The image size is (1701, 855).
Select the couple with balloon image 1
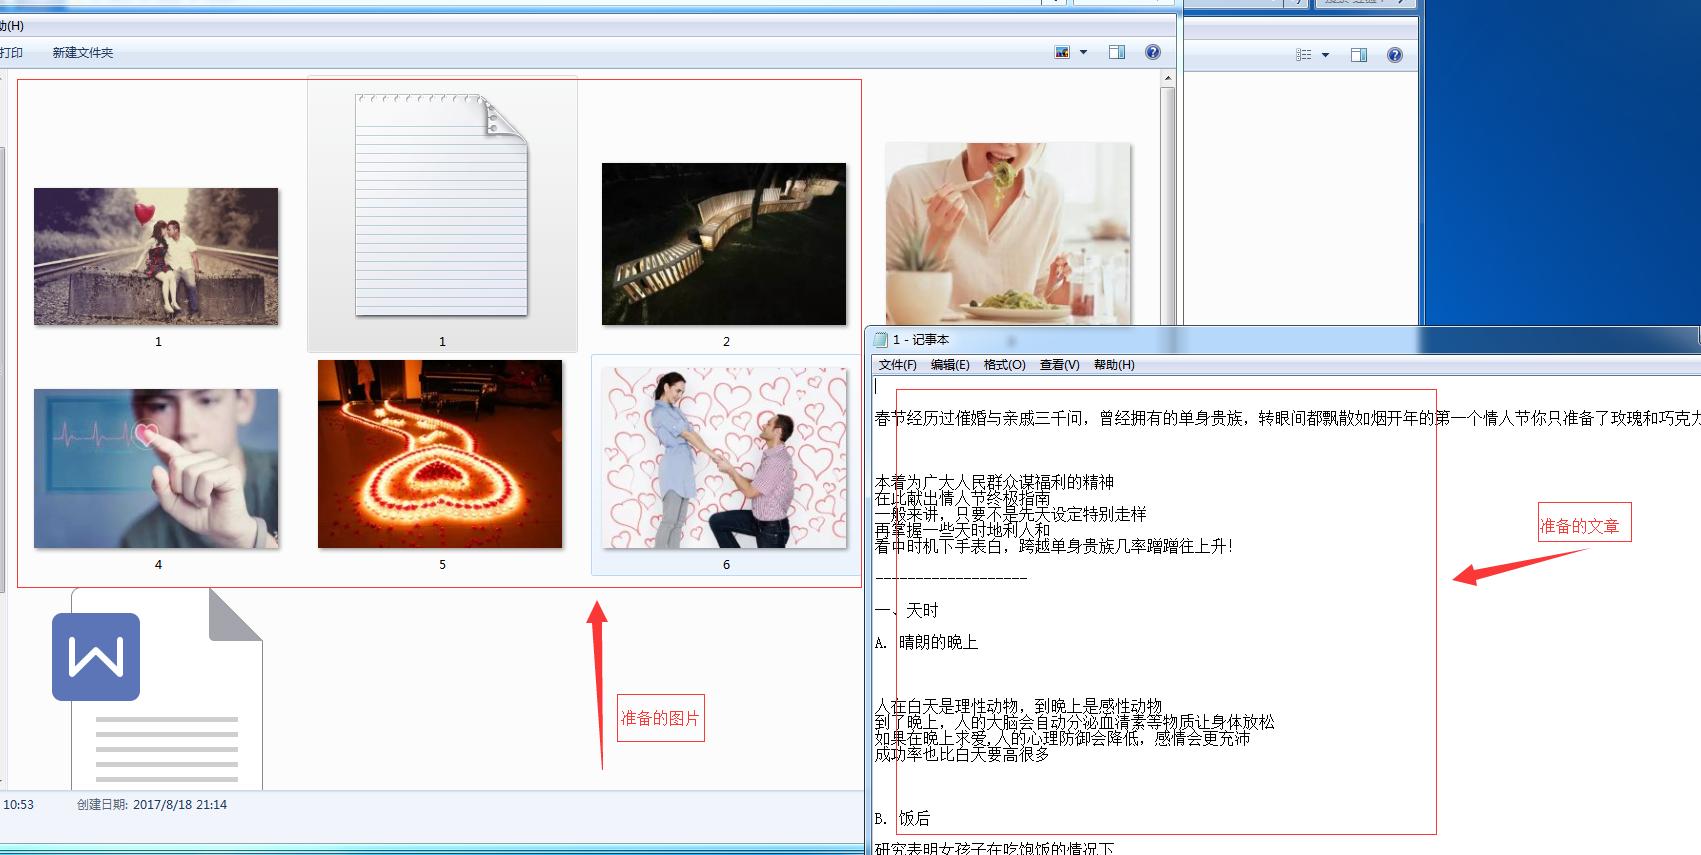pyautogui.click(x=156, y=256)
